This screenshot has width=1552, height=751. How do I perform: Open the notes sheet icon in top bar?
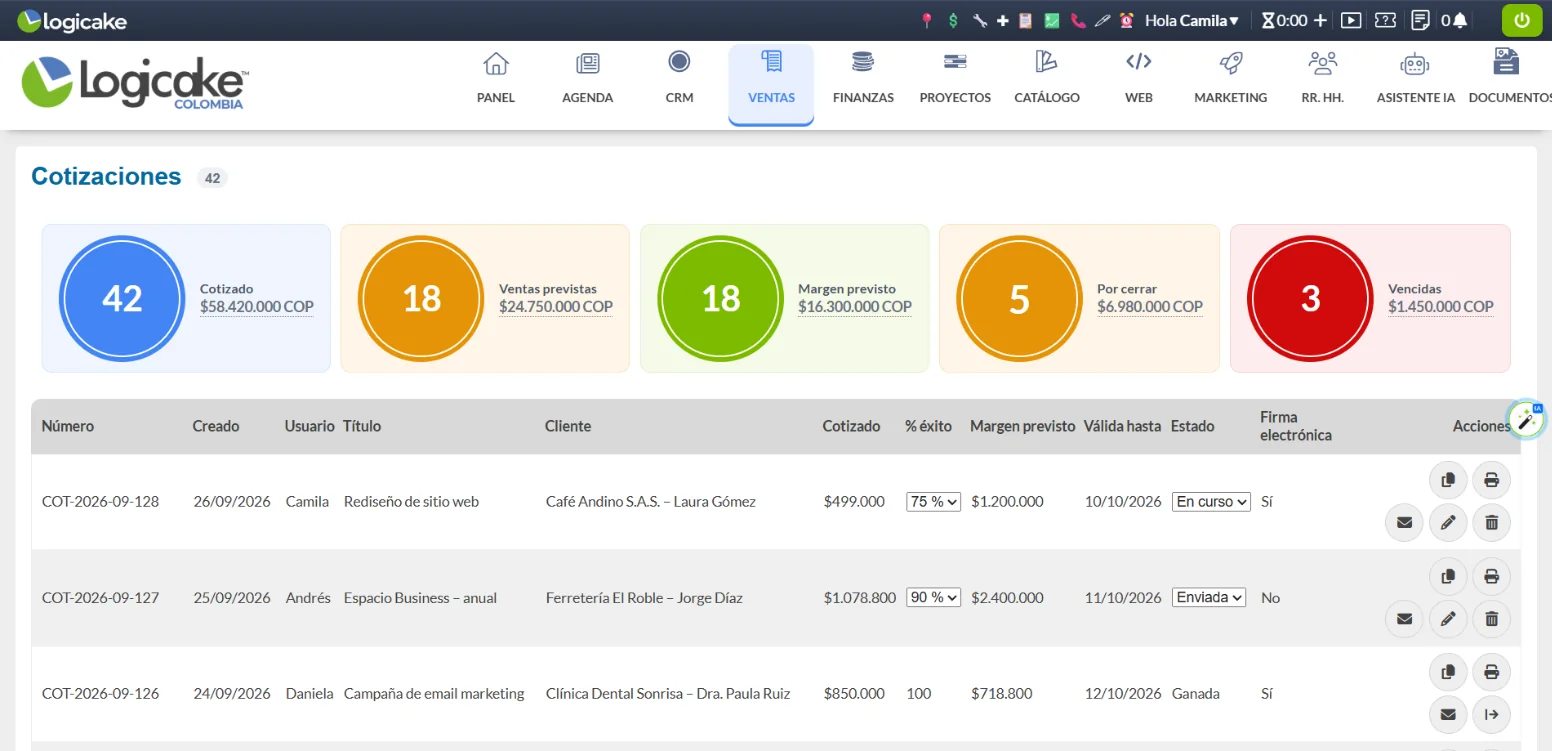tap(1420, 20)
